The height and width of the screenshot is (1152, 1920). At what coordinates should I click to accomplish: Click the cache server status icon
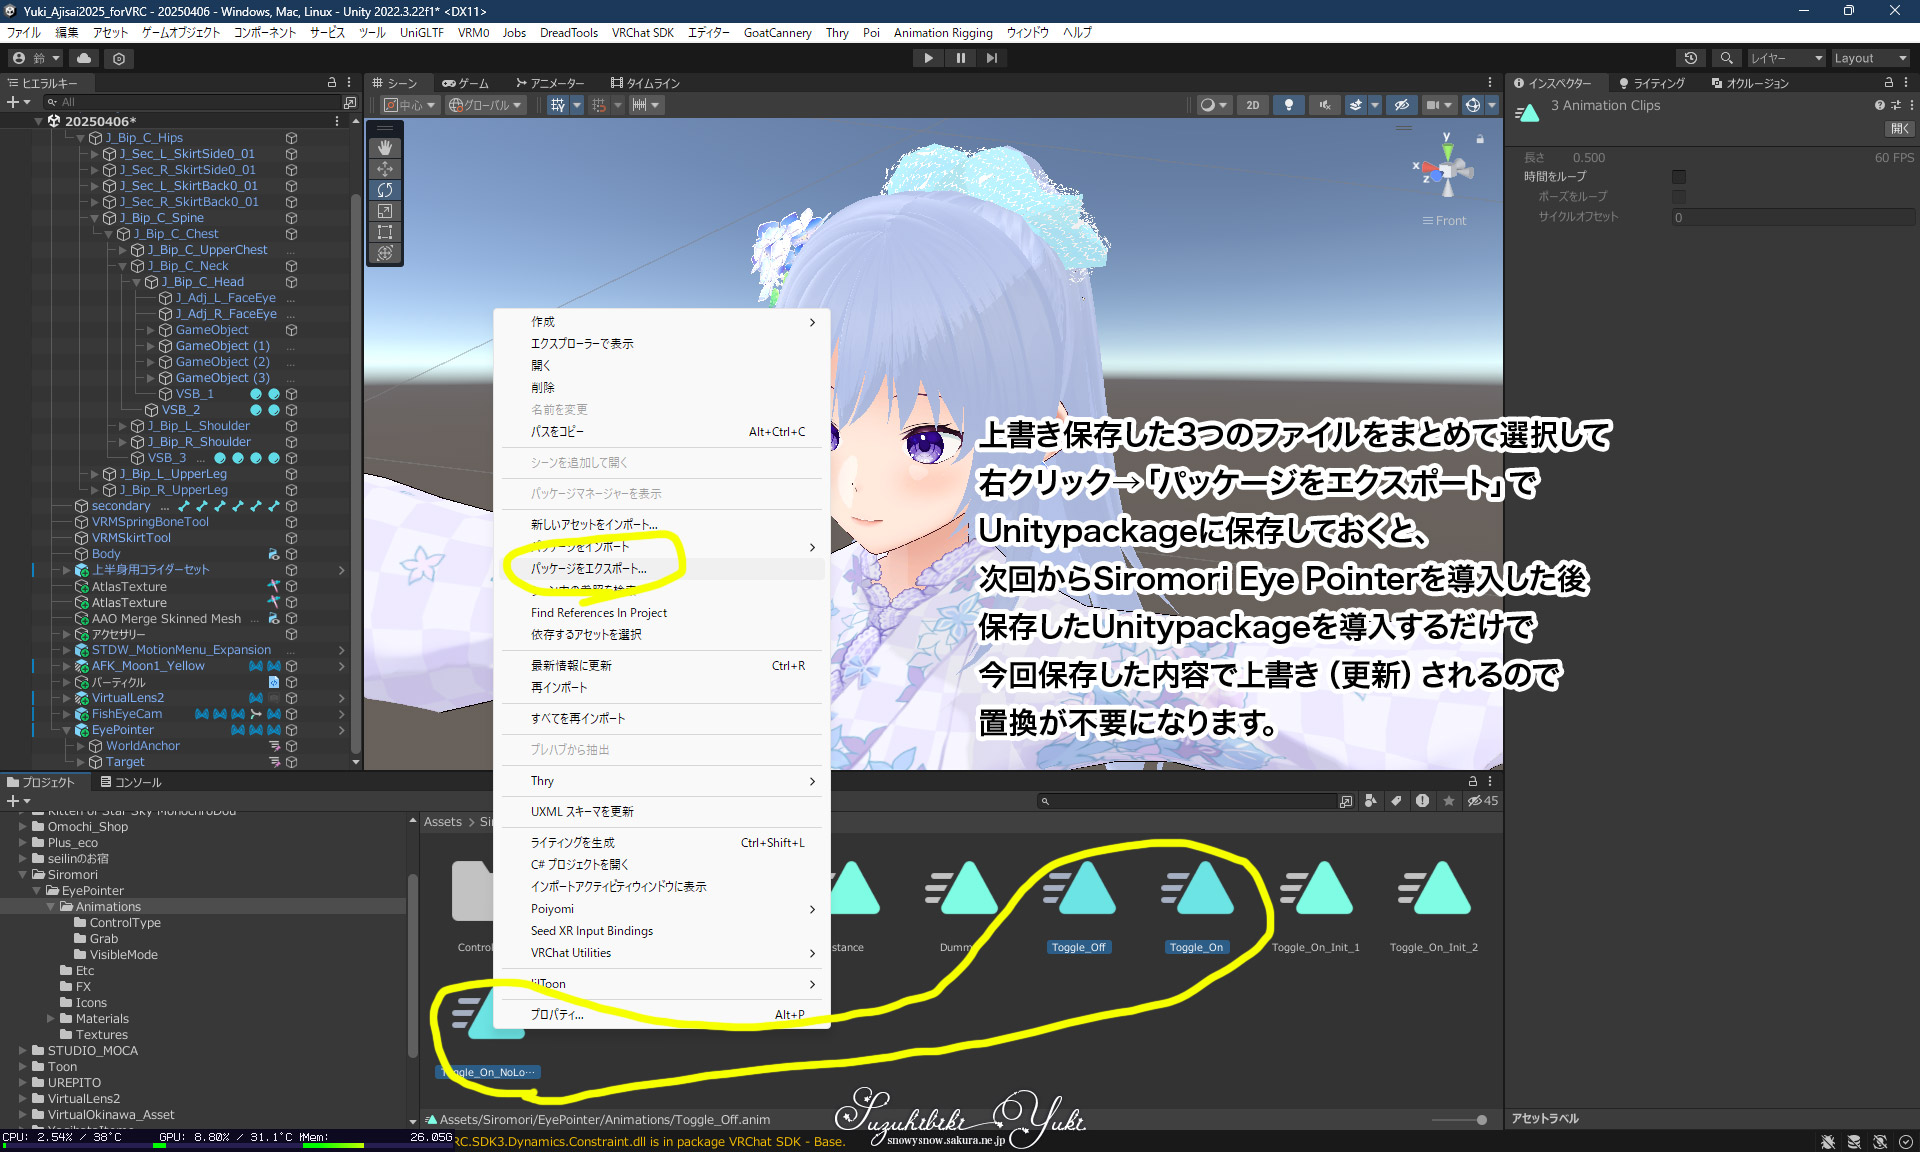tap(1853, 1141)
